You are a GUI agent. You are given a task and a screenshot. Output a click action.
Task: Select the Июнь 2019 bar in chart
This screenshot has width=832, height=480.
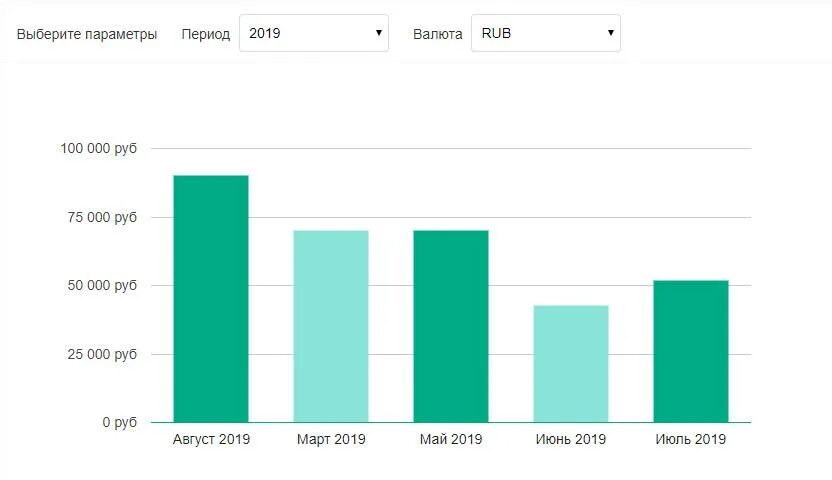coord(570,364)
